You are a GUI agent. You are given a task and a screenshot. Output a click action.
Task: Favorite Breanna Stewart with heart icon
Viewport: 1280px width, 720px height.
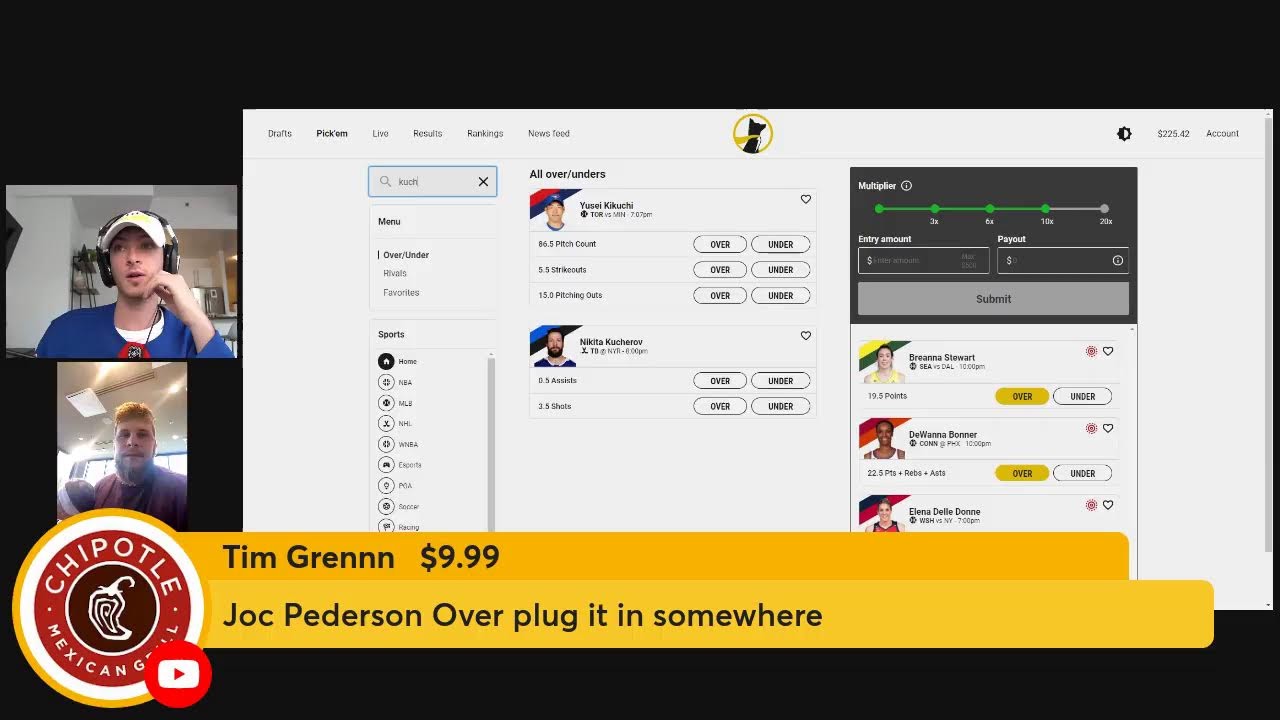coord(1108,351)
